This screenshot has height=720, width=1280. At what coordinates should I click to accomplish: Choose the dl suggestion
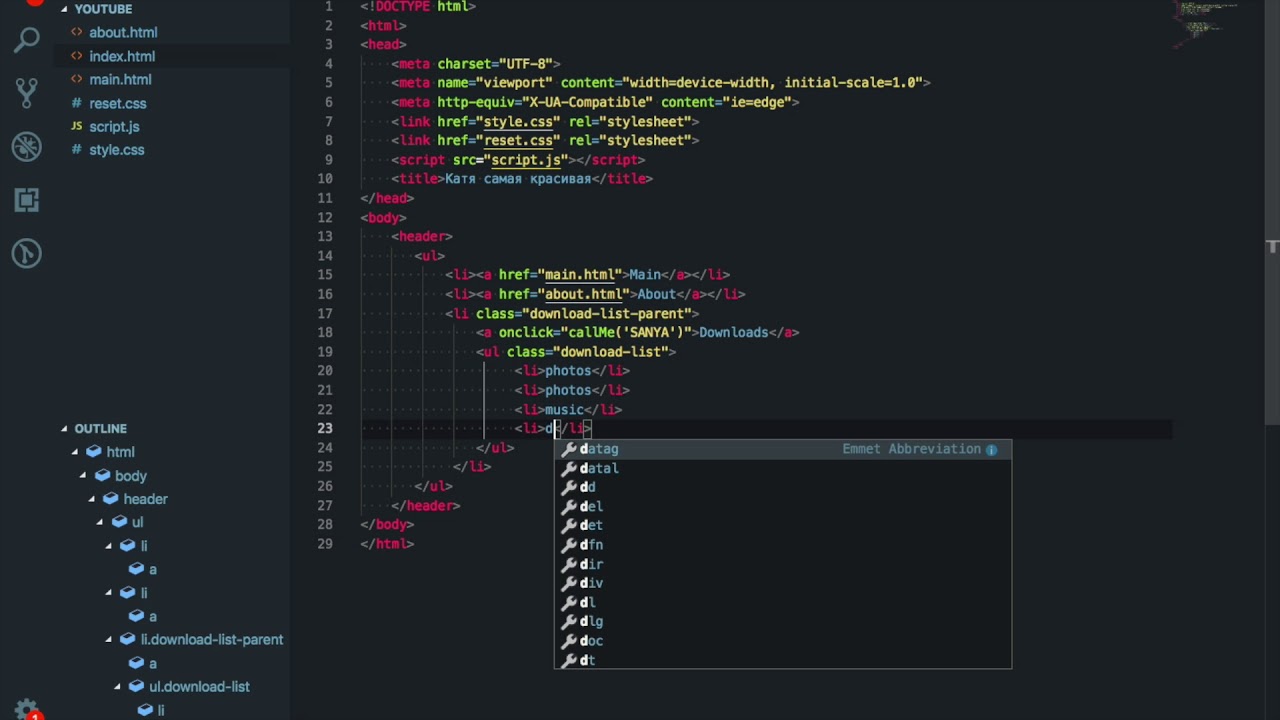point(783,602)
